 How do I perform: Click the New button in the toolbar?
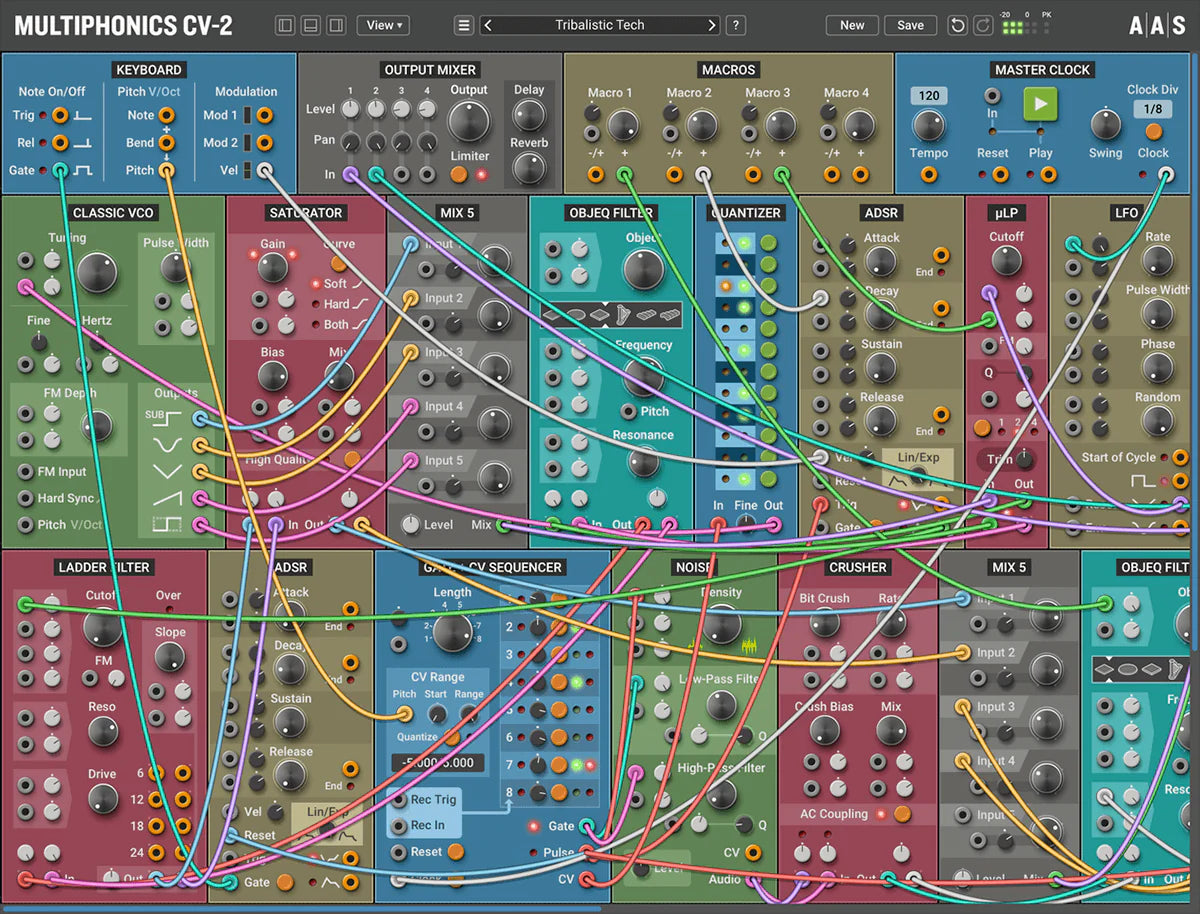[x=852, y=25]
